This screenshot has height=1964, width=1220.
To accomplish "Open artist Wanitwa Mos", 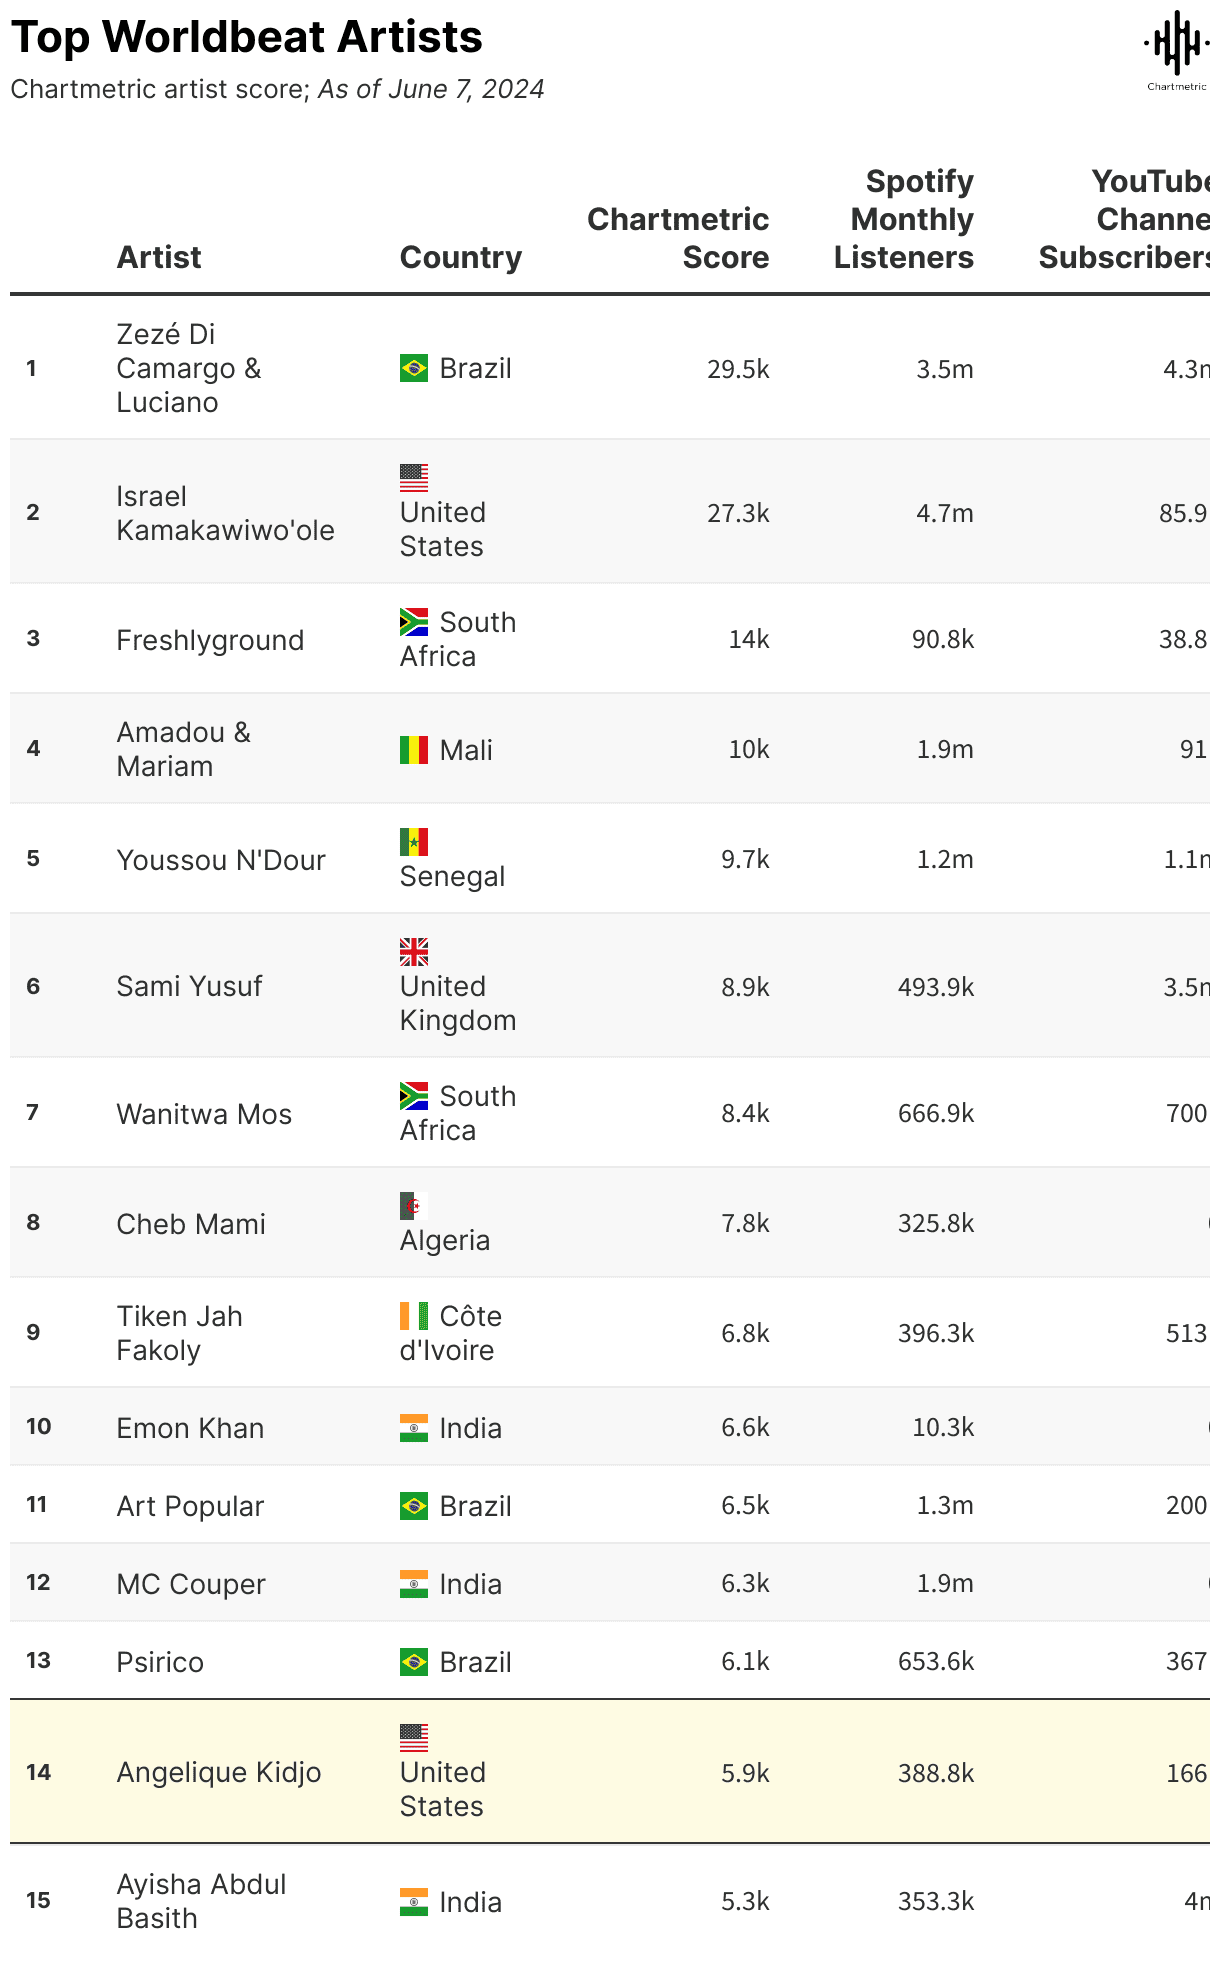I will [x=204, y=1114].
